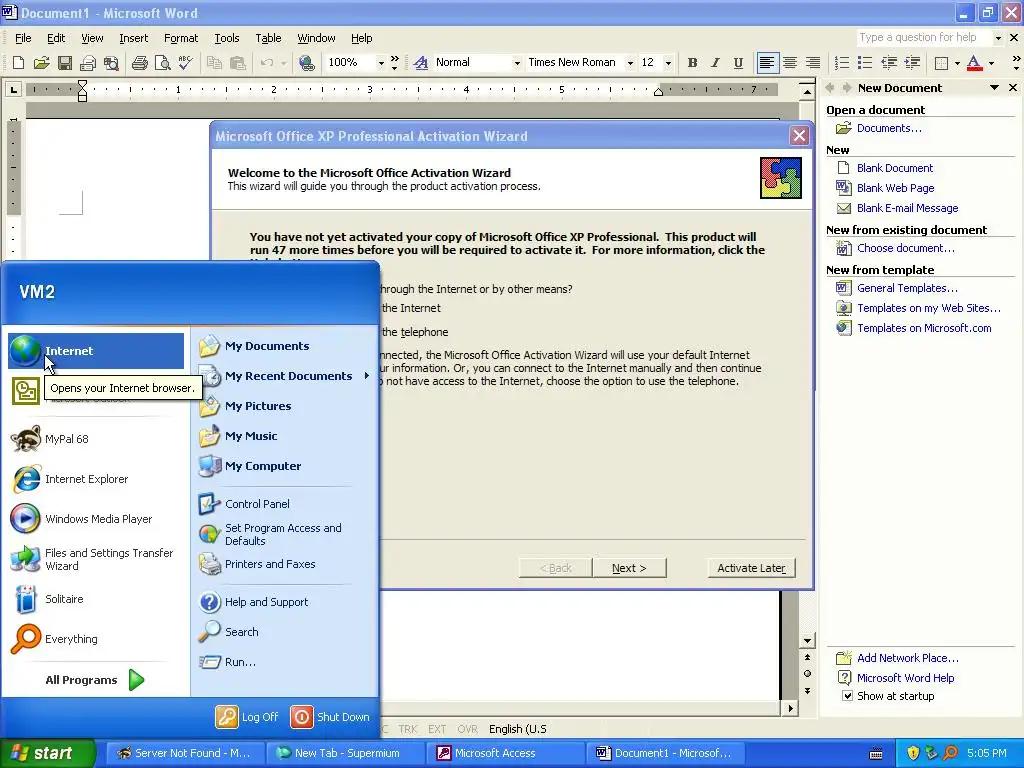This screenshot has width=1024, height=768.
Task: Expand All Programs in the Start menu
Action: (x=96, y=680)
